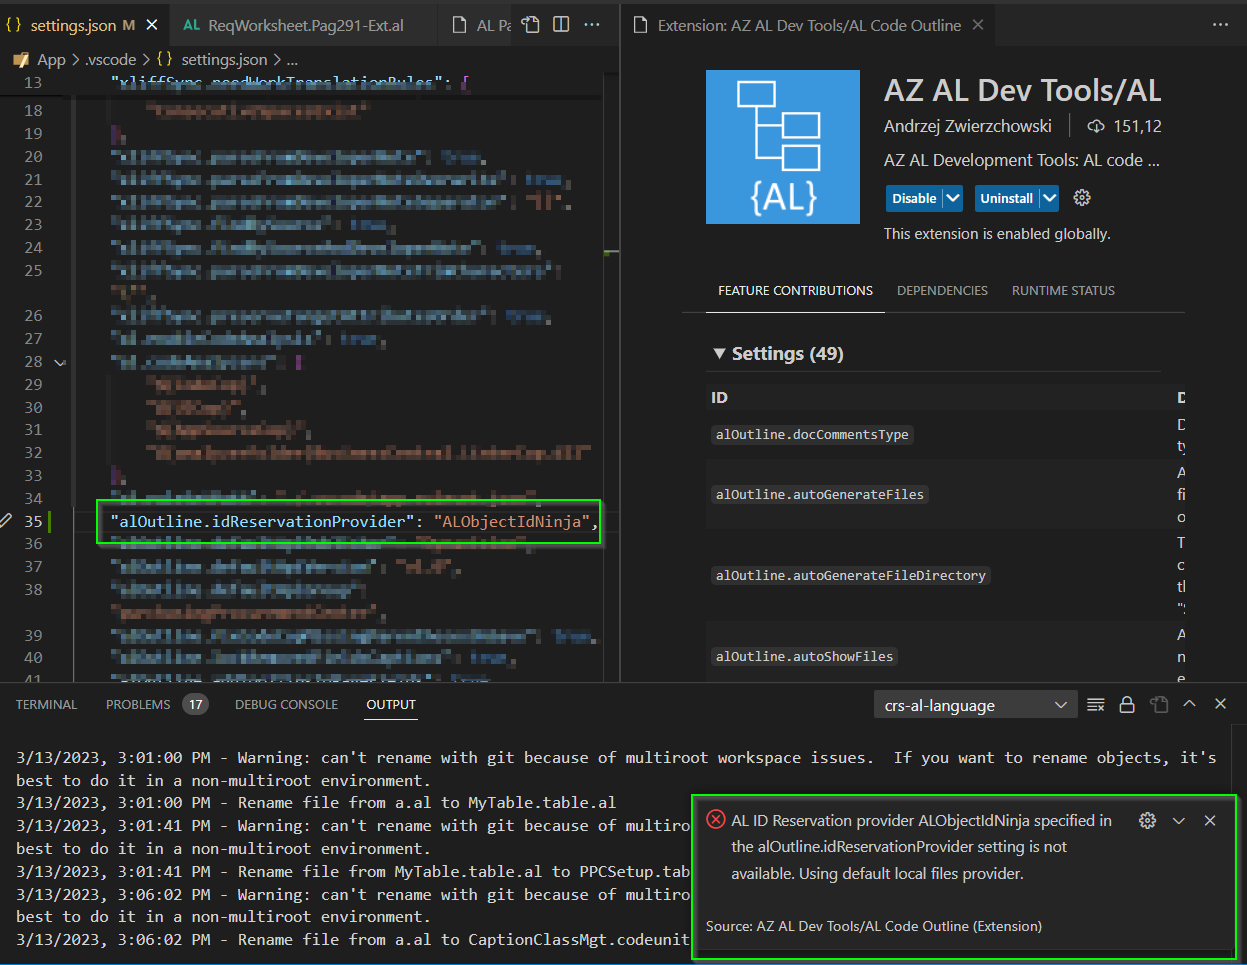Maximize the bottom panel with the chevron
The image size is (1247, 965).
tap(1189, 704)
